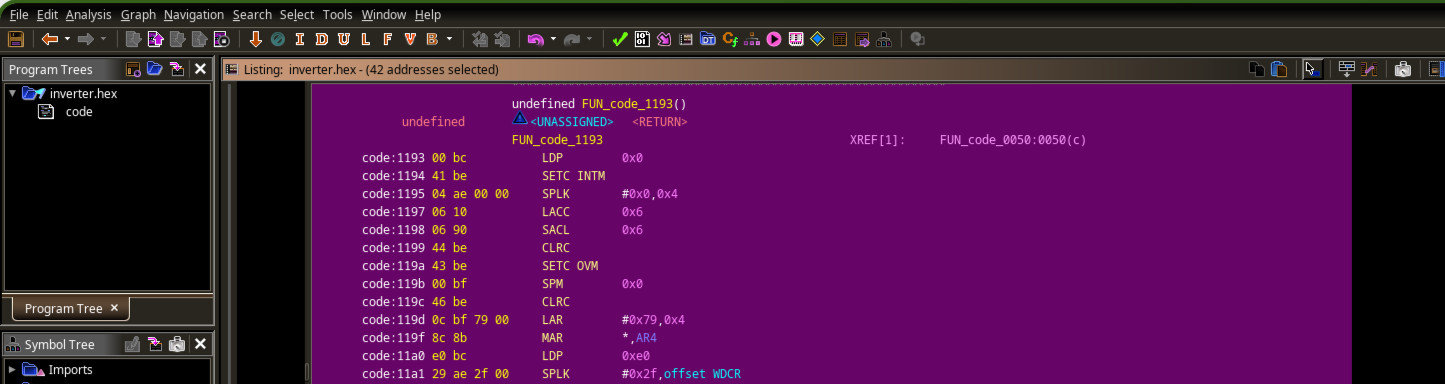
Task: Go to next non-function V icon
Action: pos(410,39)
